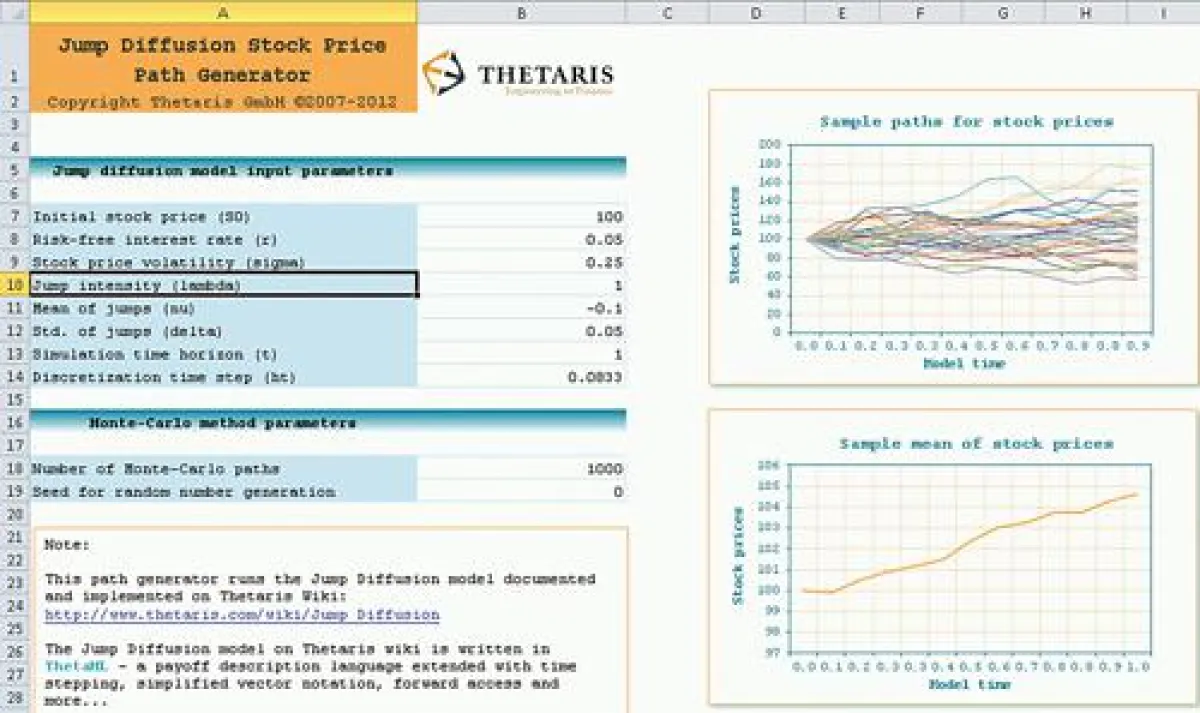Click the 'Seed for random number generation' label
This screenshot has height=713, width=1200.
click(184, 492)
